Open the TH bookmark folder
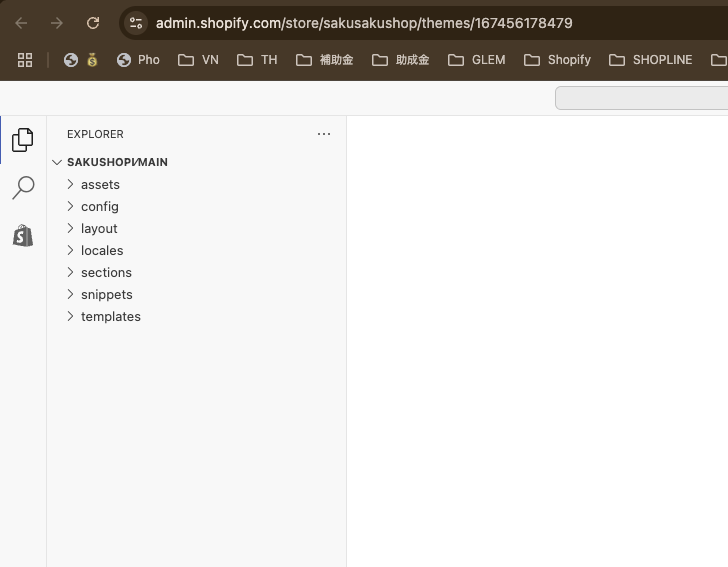The height and width of the screenshot is (567, 728). pos(257,60)
